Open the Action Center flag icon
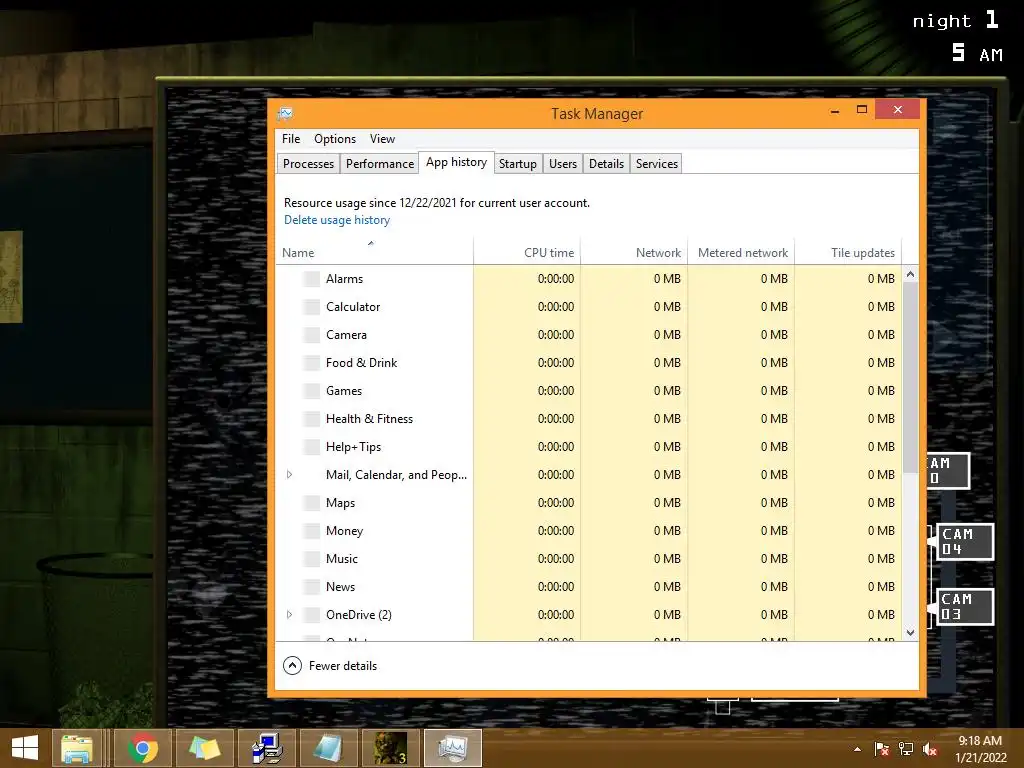The height and width of the screenshot is (768, 1024). pos(882,749)
